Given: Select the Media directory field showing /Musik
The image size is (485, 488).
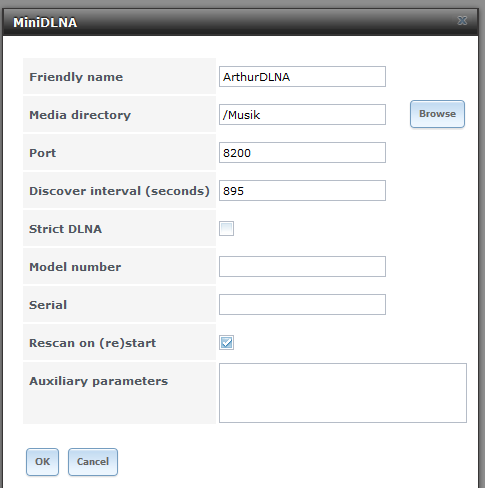Looking at the screenshot, I should pos(302,115).
